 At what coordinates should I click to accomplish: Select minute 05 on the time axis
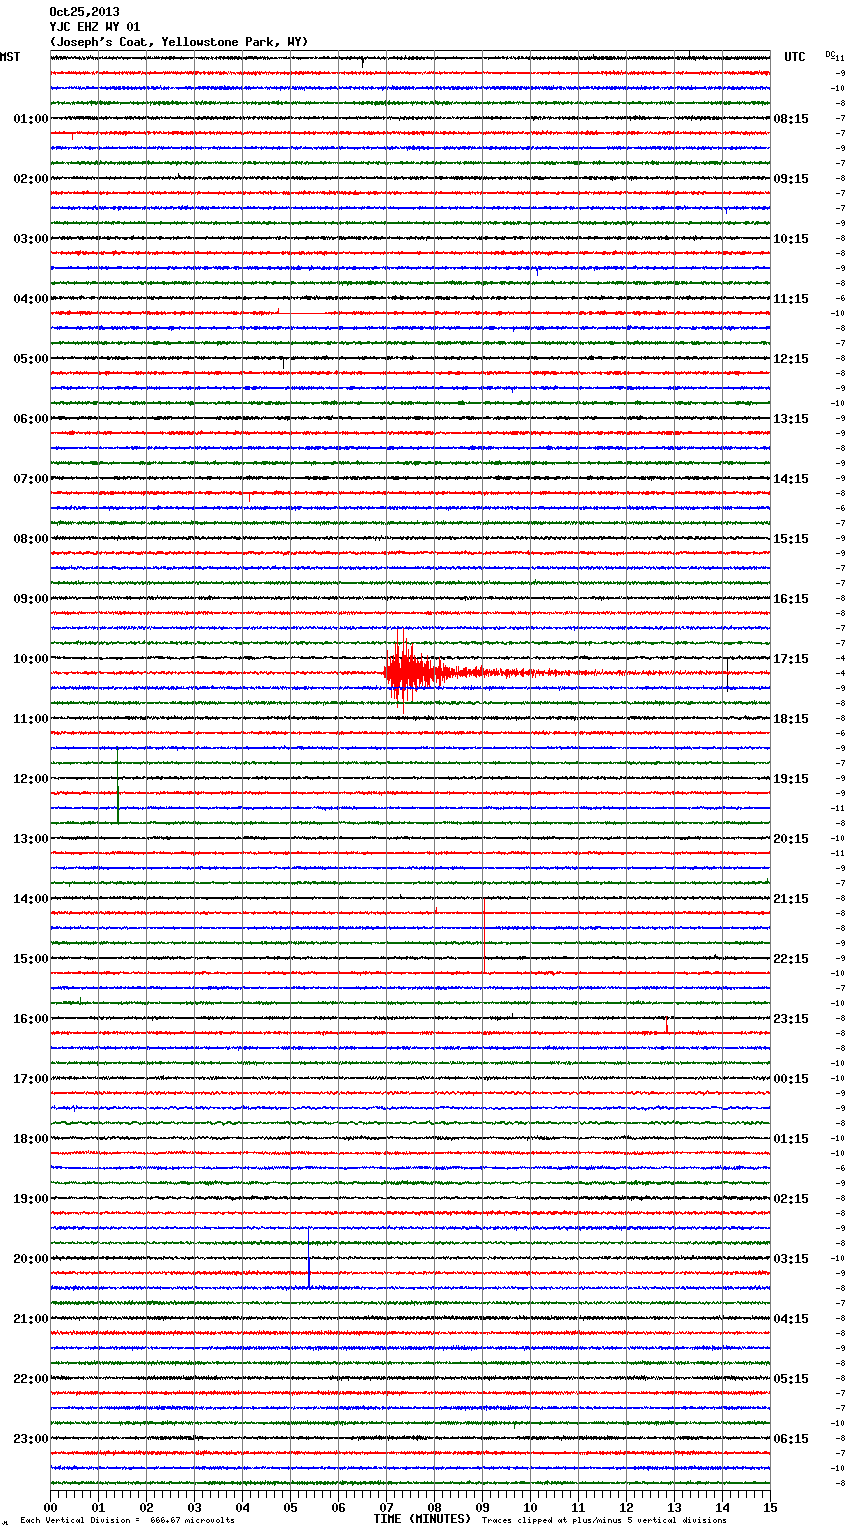tap(291, 1507)
